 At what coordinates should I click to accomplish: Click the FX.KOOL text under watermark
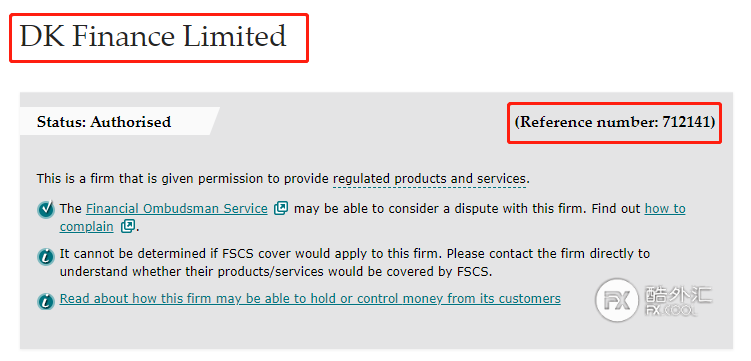pyautogui.click(x=671, y=311)
